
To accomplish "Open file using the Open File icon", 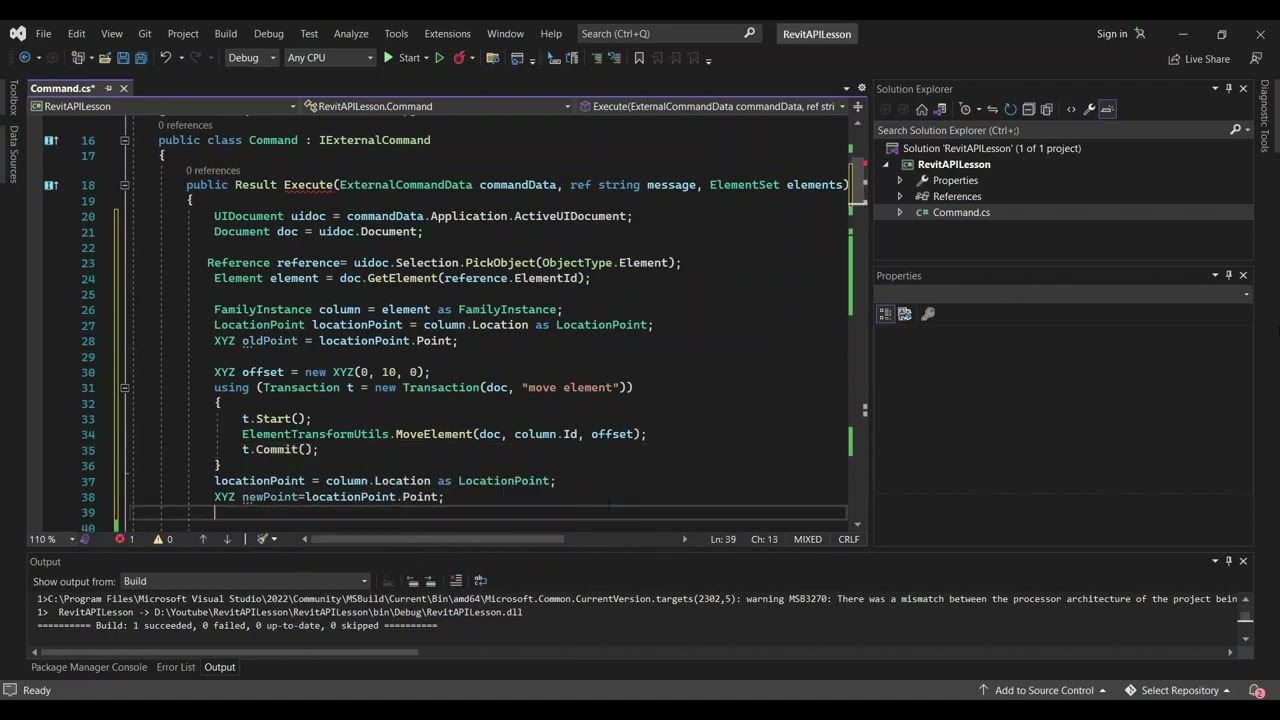I will pyautogui.click(x=105, y=58).
